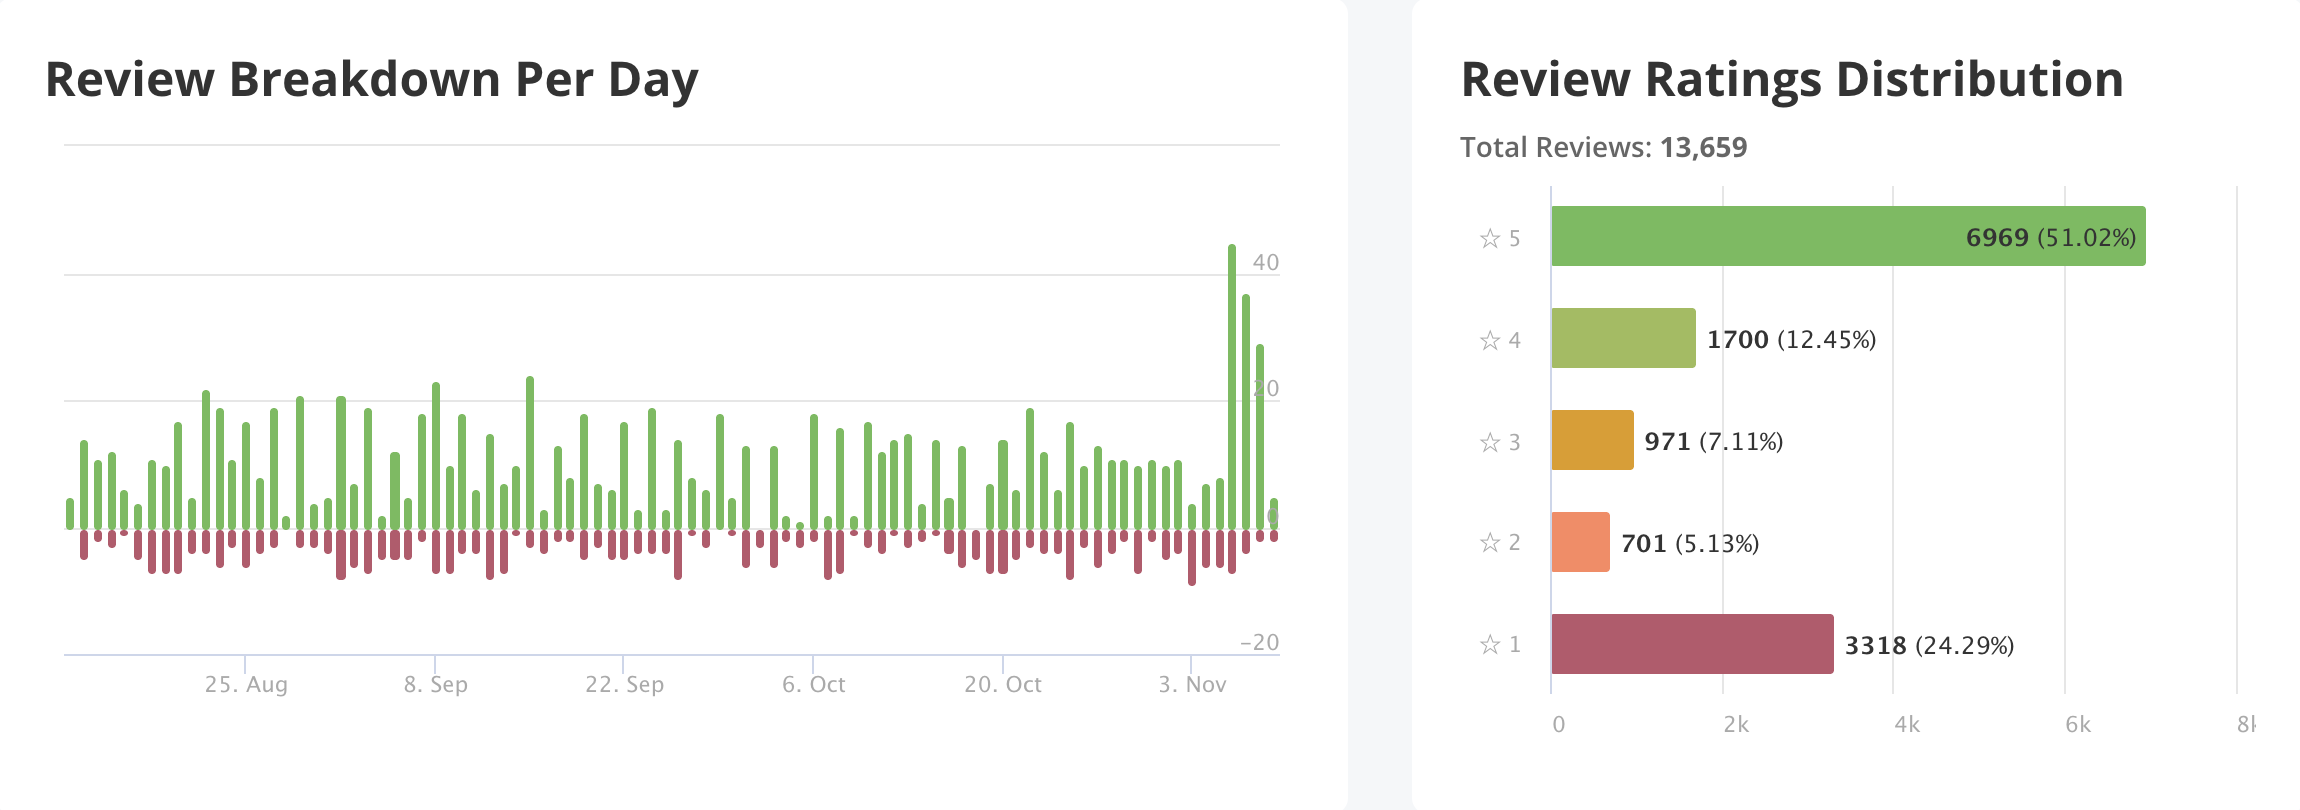Image resolution: width=2300 pixels, height=810 pixels.
Task: Click the star icon beside rating 2
Action: [1490, 543]
